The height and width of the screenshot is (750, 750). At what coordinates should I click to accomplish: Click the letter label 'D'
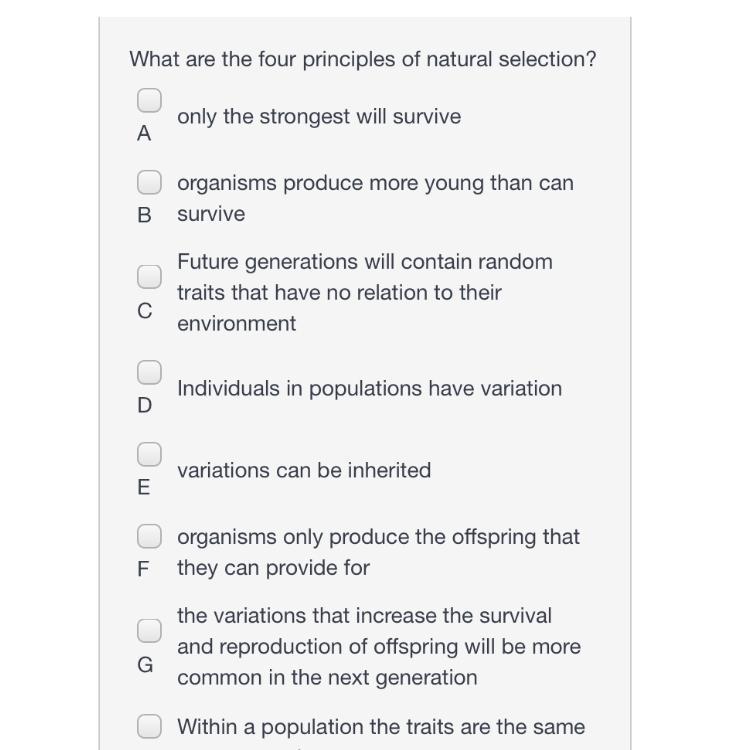pyautogui.click(x=144, y=405)
